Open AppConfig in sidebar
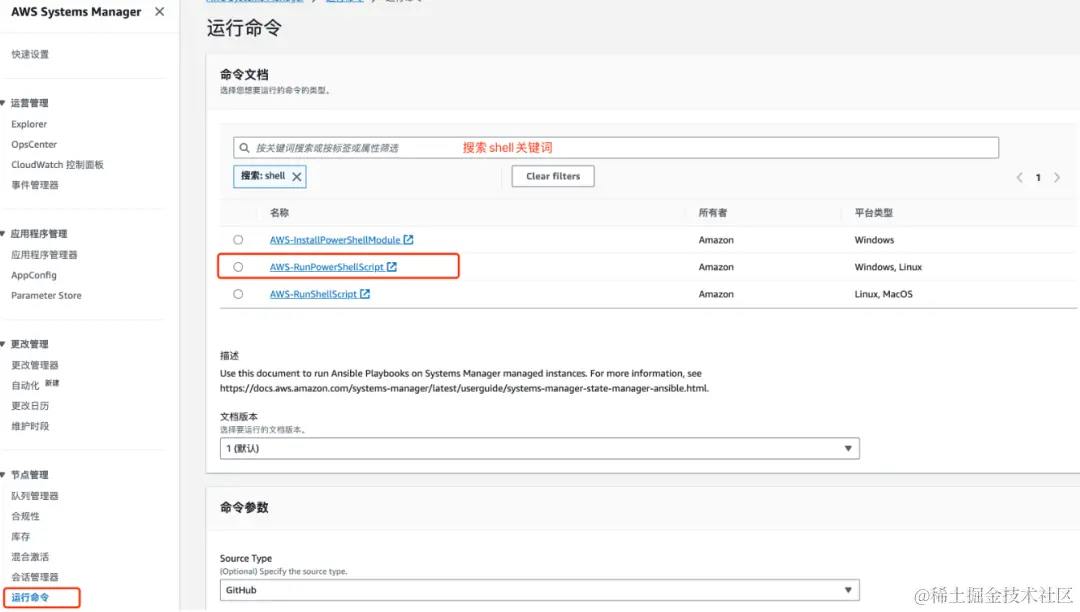This screenshot has height=612, width=1080. 34,275
